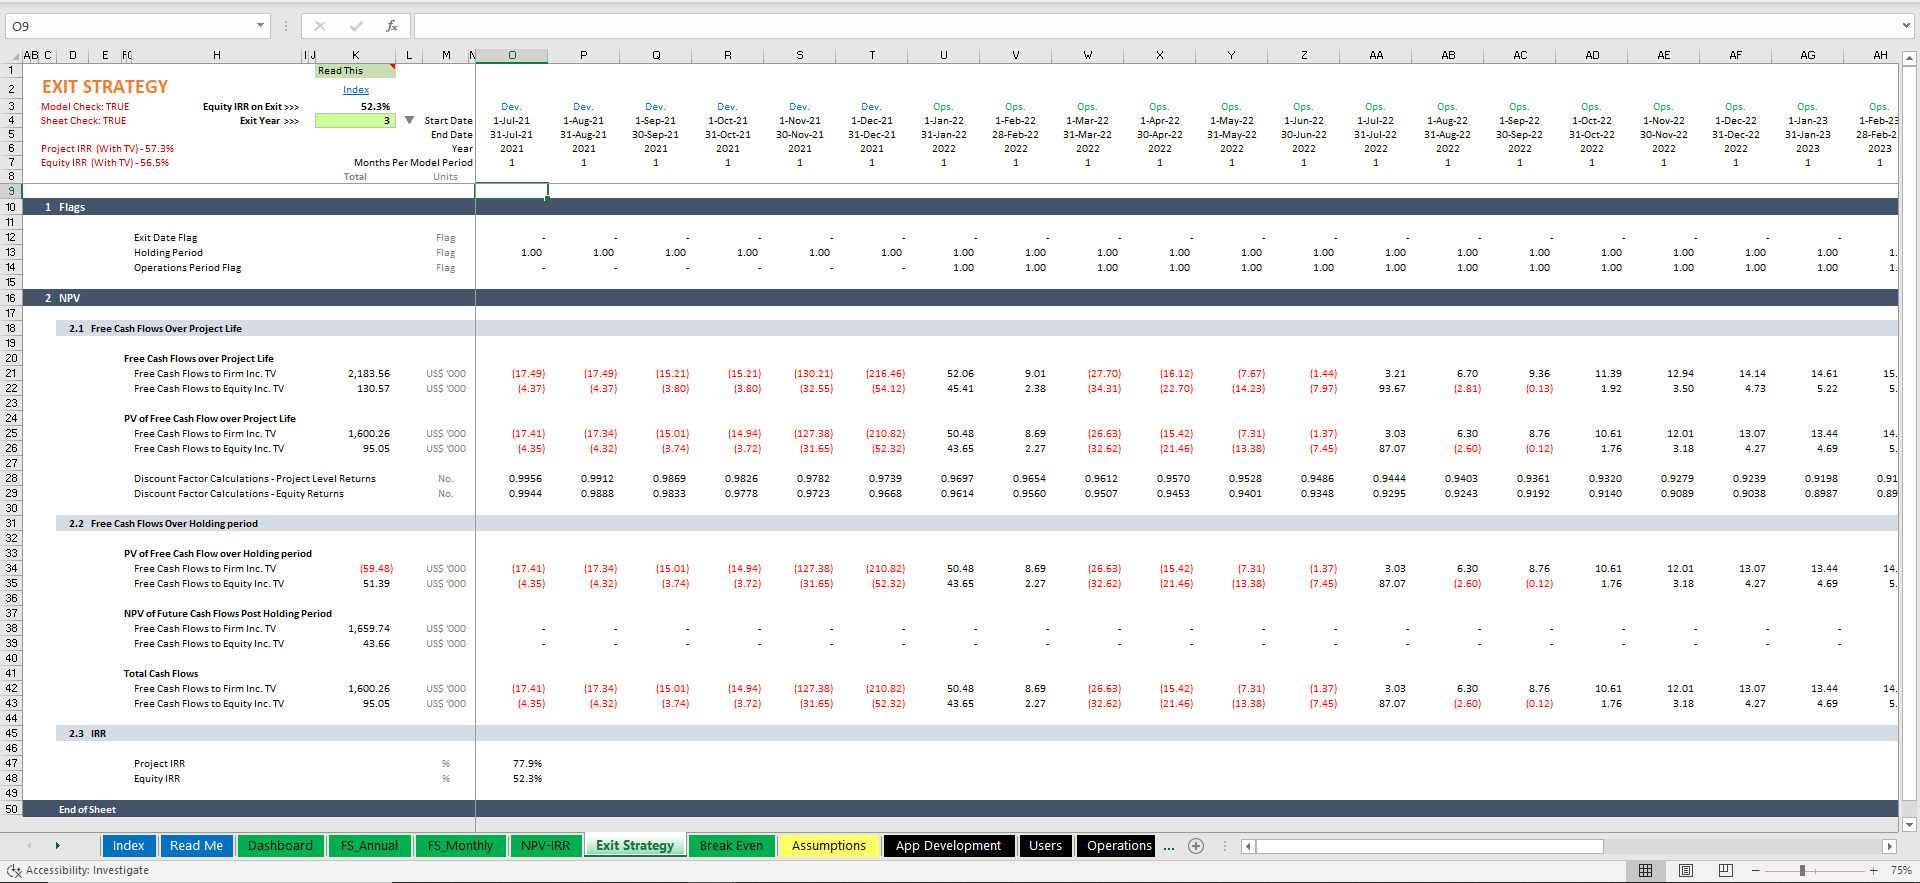Select the Holding Period row label

[x=168, y=253]
